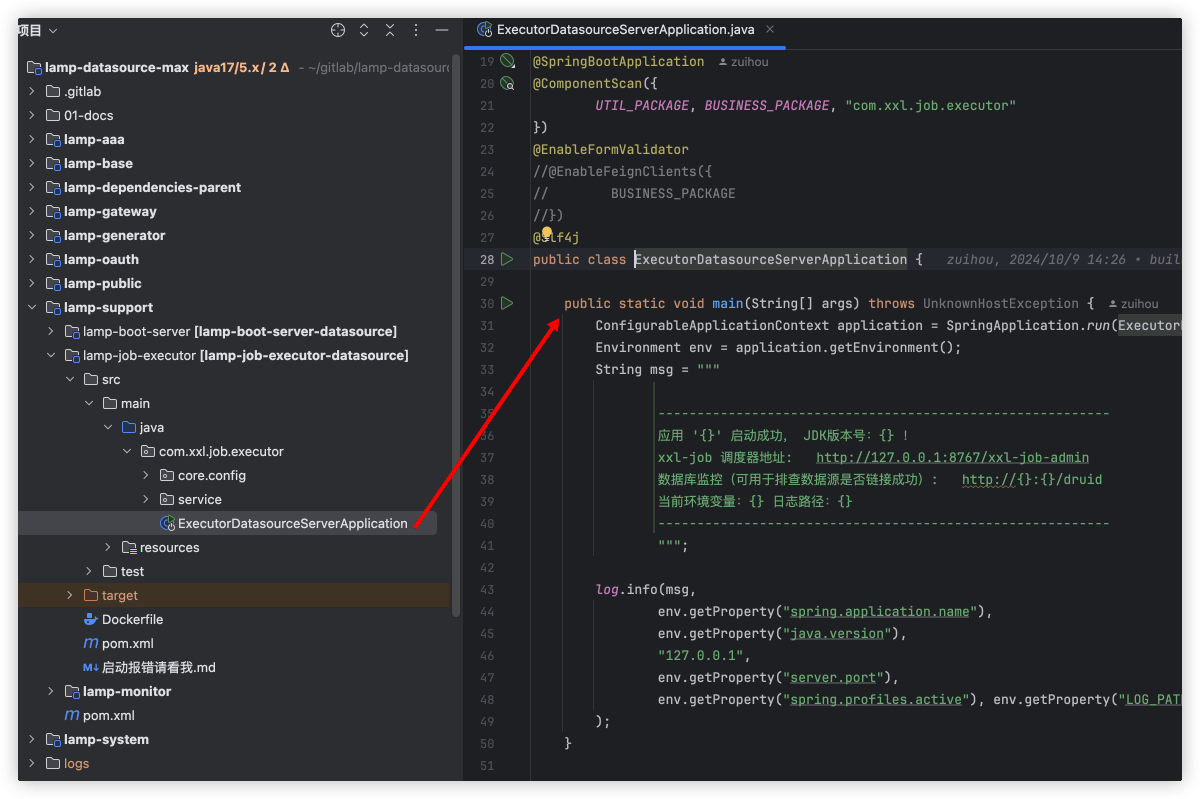The height and width of the screenshot is (799, 1200).
Task: Expand the lamp-gateway module folder
Action: coord(32,211)
